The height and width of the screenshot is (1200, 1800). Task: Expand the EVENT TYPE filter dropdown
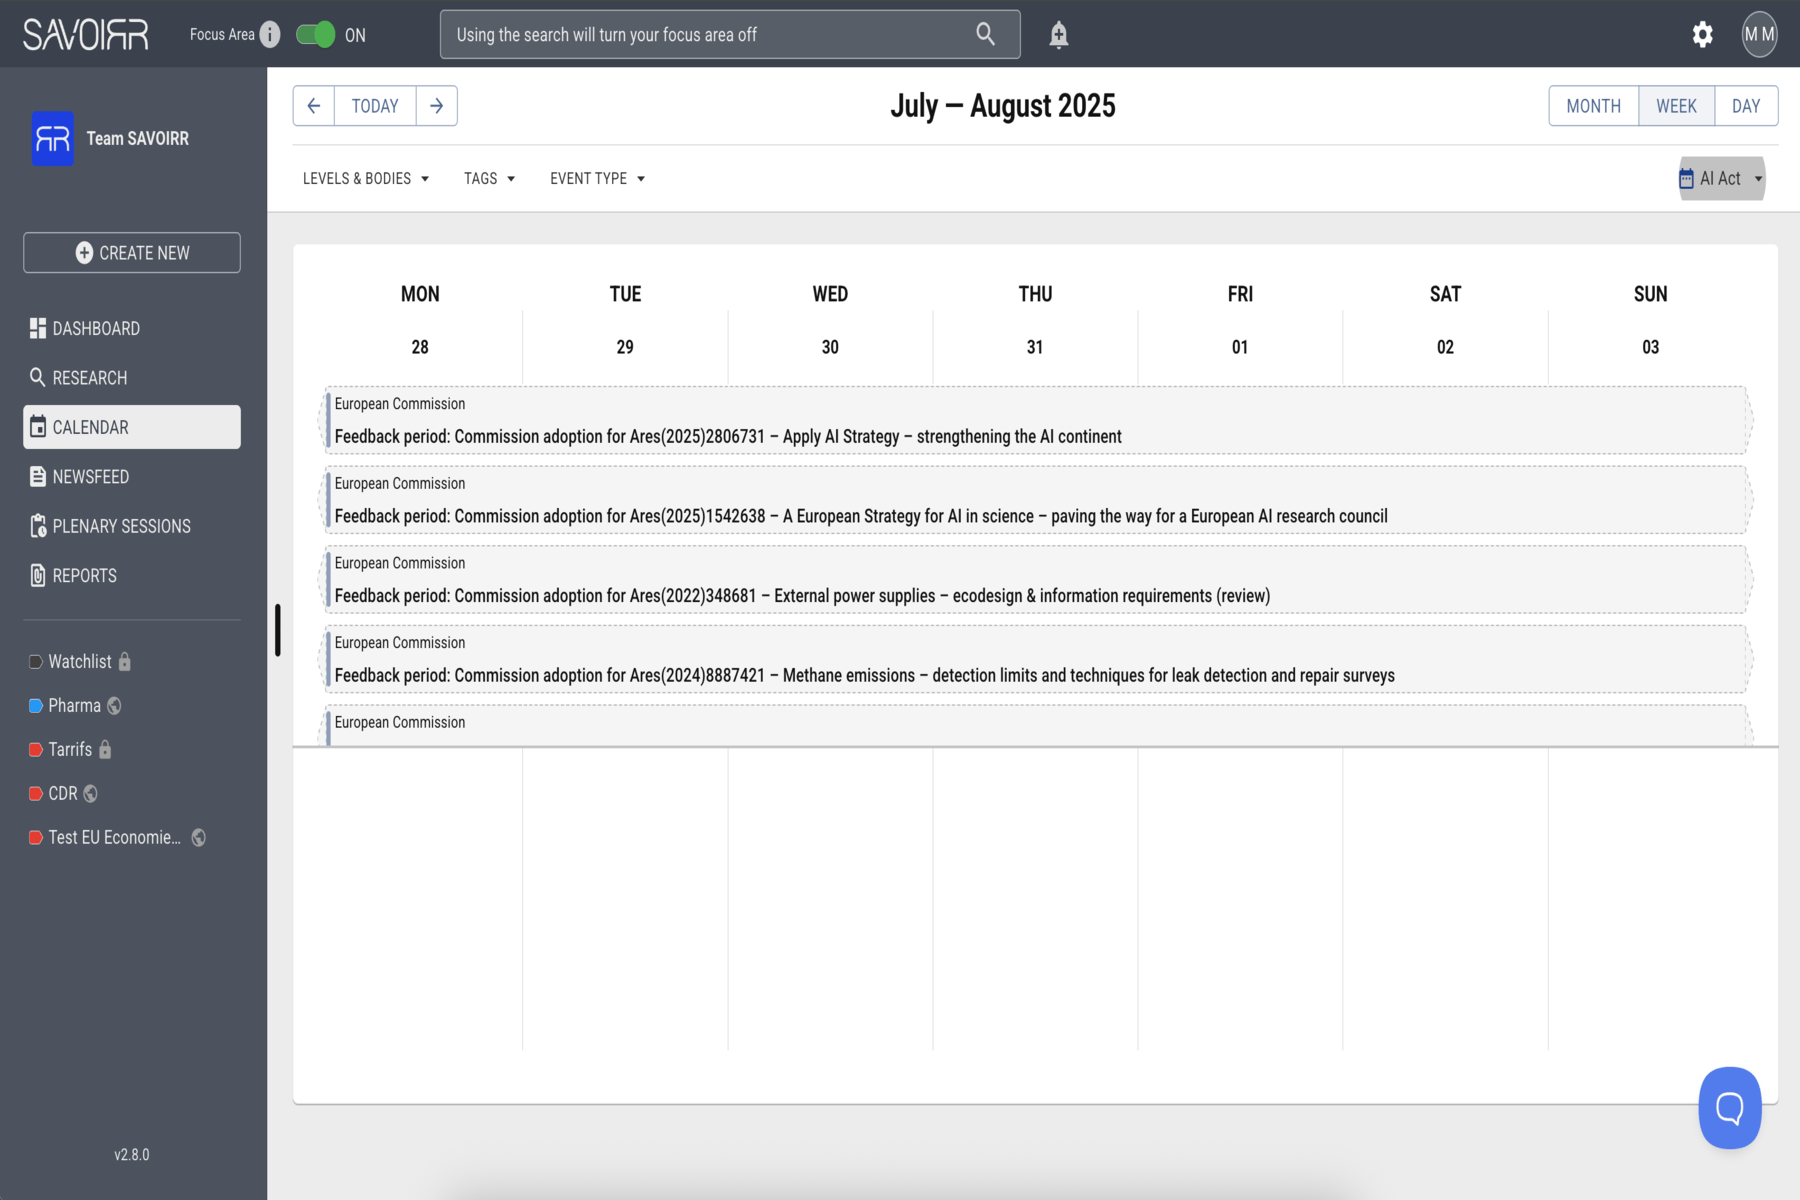click(x=598, y=179)
